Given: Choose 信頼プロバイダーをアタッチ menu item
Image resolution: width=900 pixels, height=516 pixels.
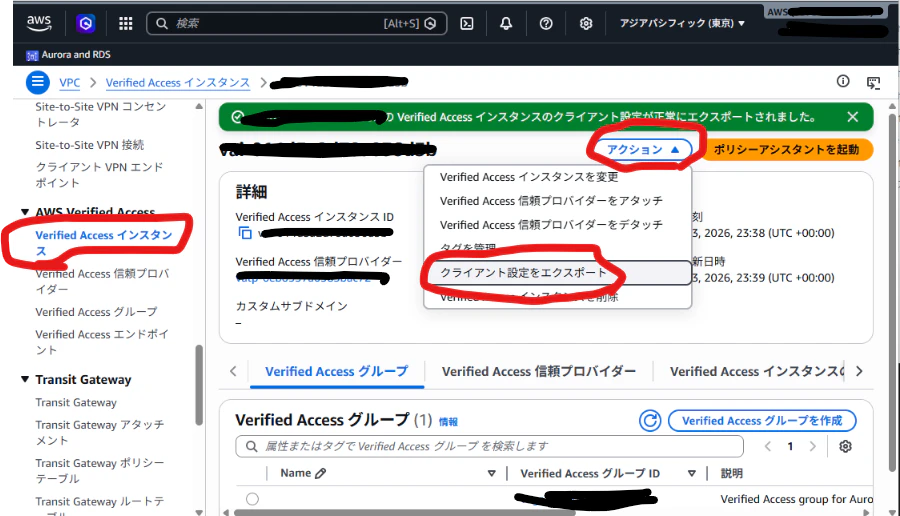Looking at the screenshot, I should [557, 201].
